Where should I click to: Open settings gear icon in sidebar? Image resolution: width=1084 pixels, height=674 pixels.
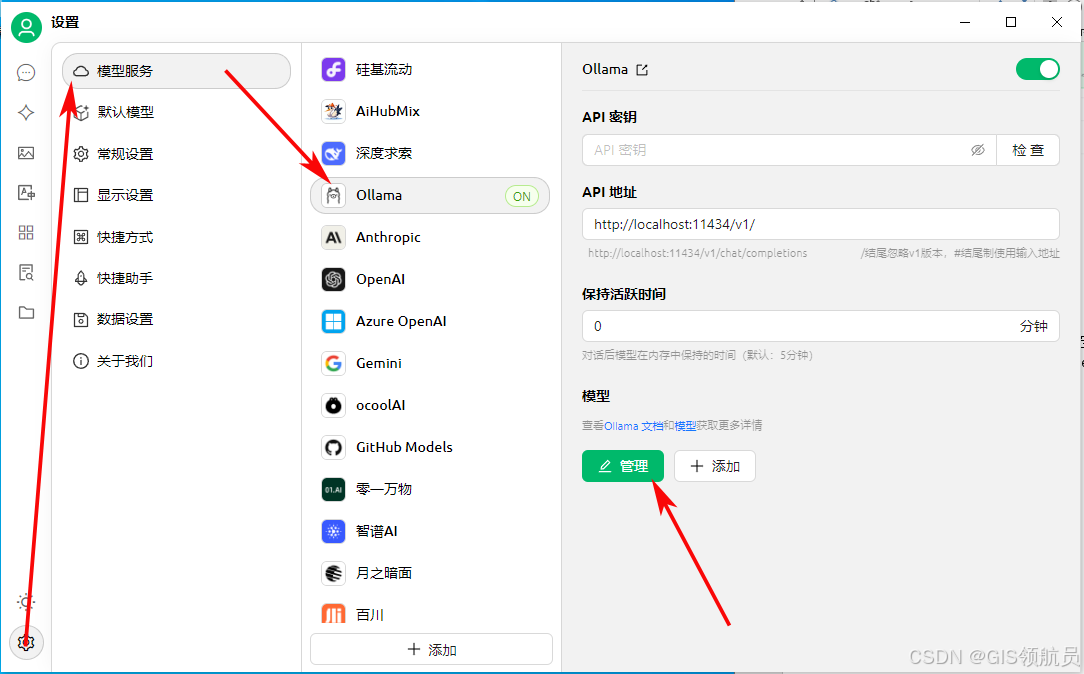[26, 642]
